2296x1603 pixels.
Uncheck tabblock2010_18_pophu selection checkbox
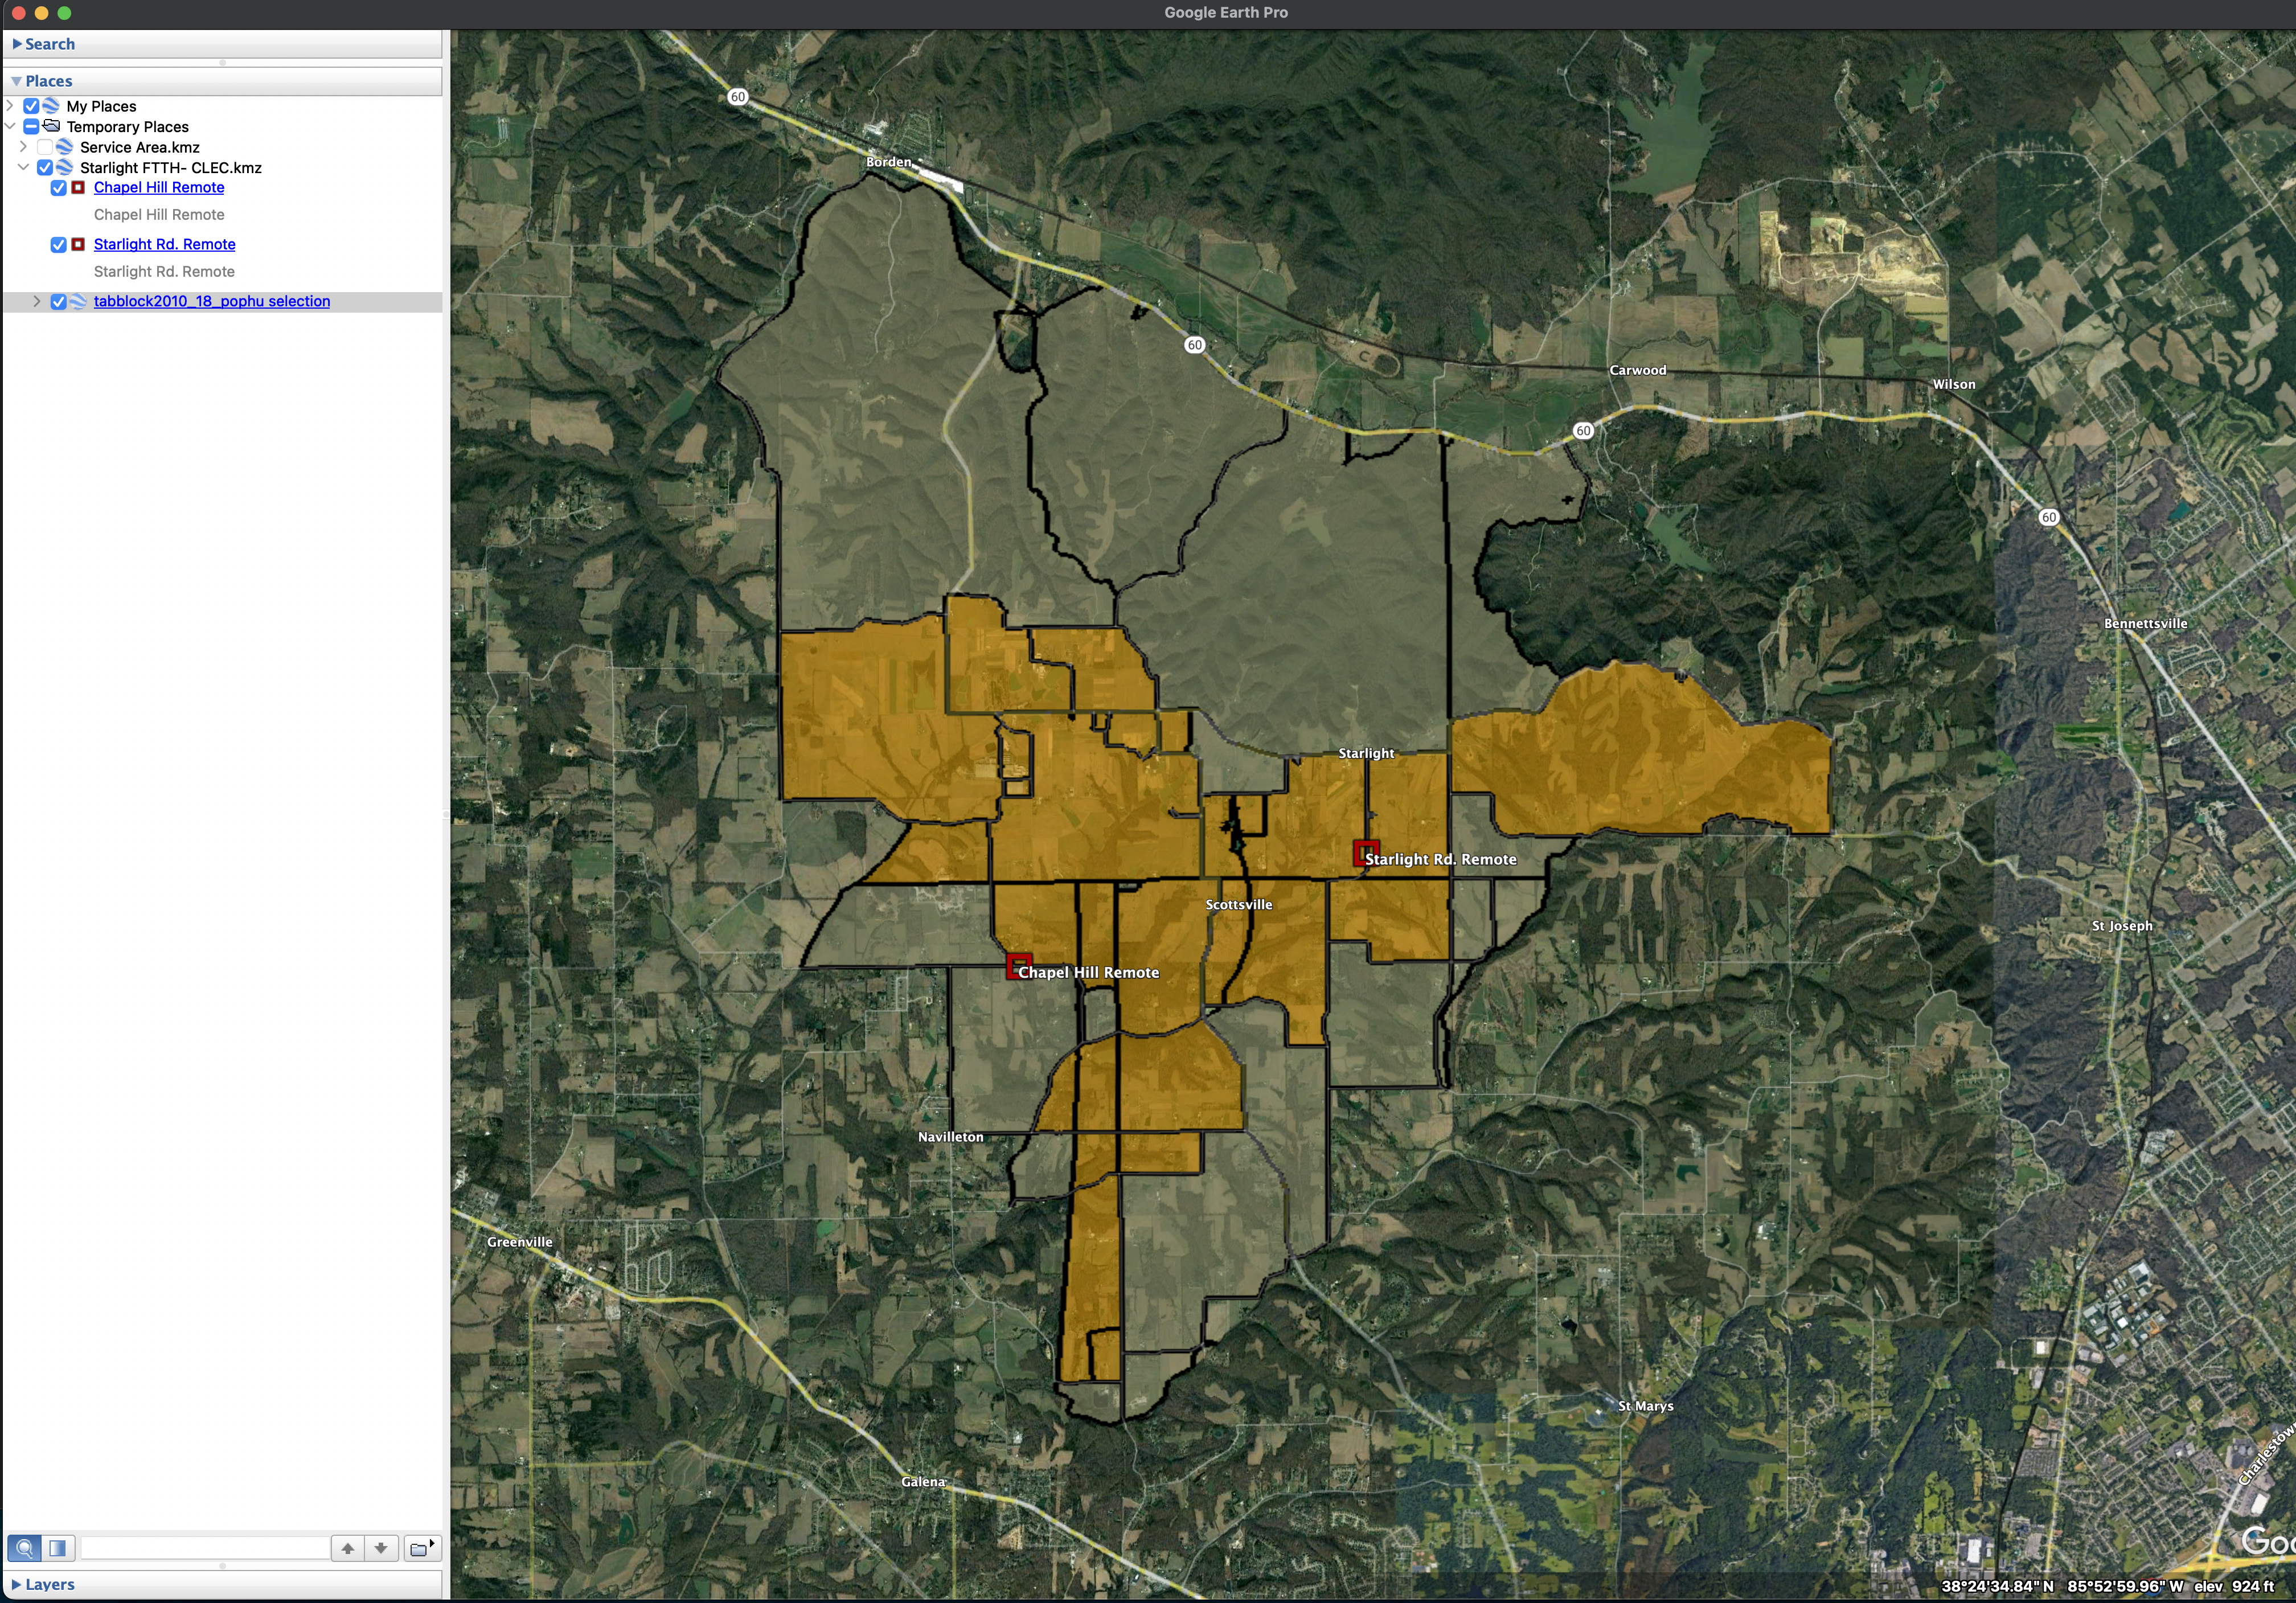[58, 302]
